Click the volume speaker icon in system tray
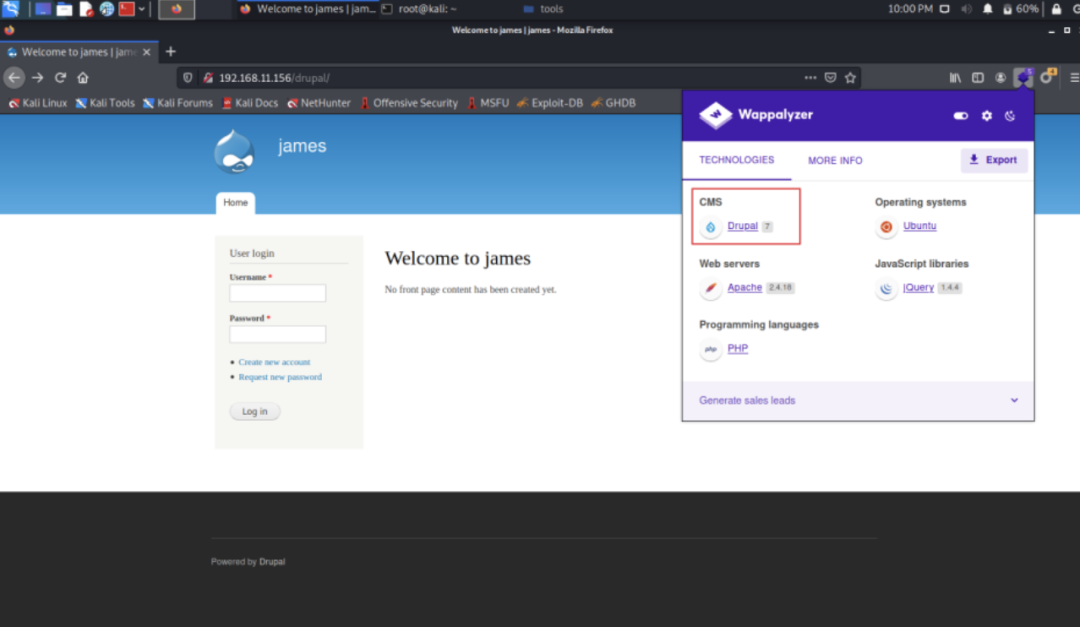Screen dimensions: 1080x627 [966, 9]
